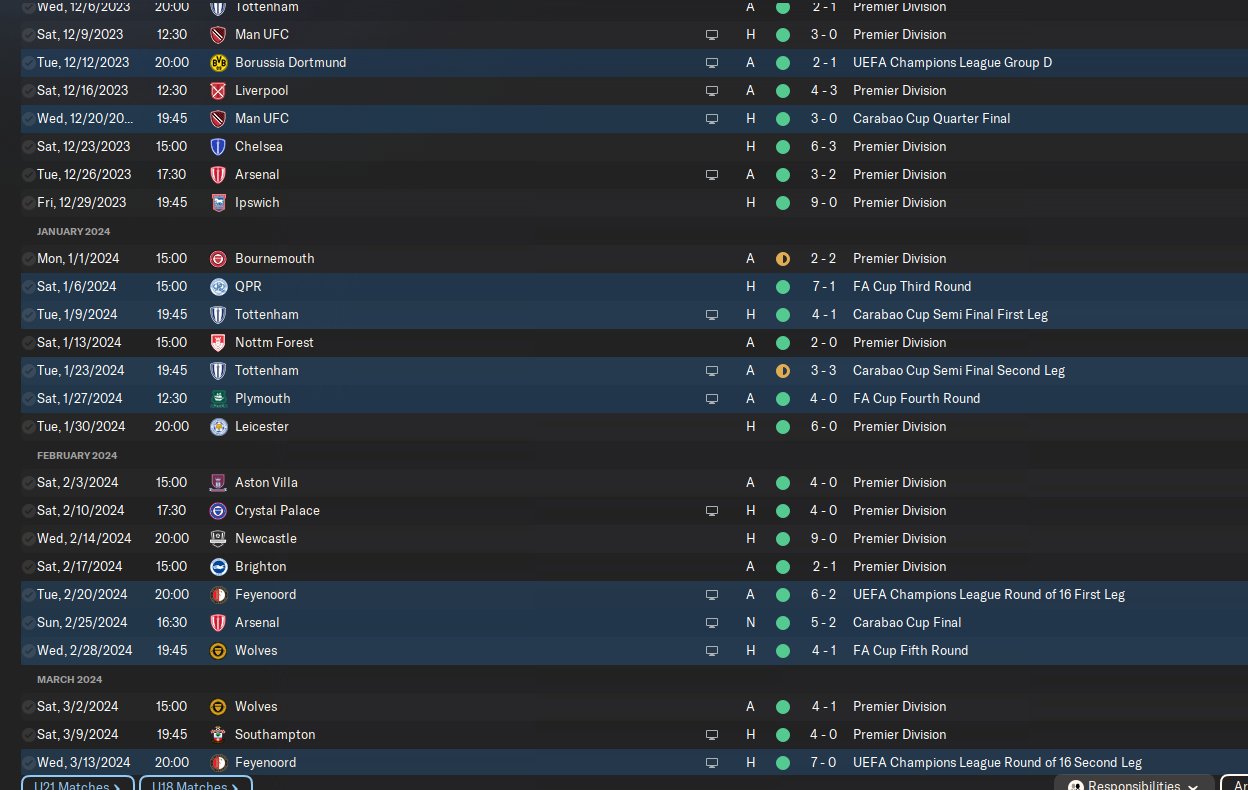Open the Carabao Cup Final competition link
This screenshot has width=1248, height=790.
(x=906, y=622)
